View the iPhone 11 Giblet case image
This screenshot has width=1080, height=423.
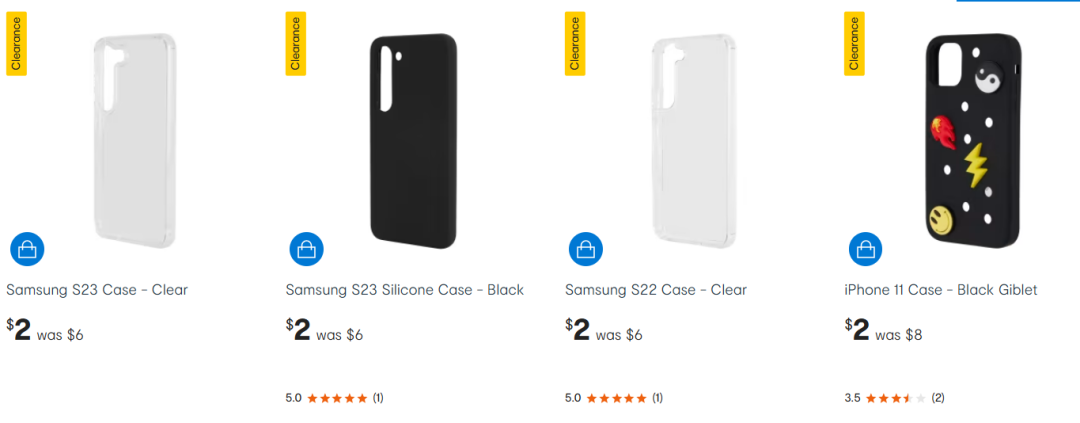click(973, 140)
